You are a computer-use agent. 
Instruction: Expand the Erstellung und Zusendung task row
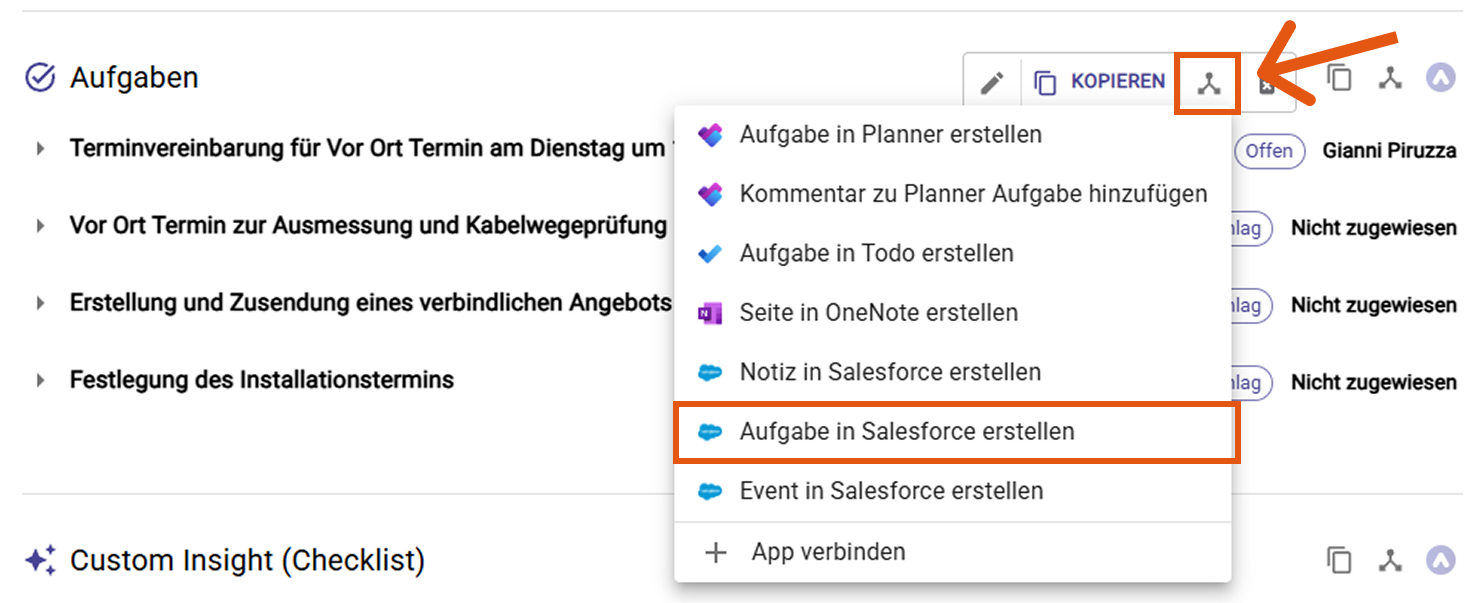point(41,303)
